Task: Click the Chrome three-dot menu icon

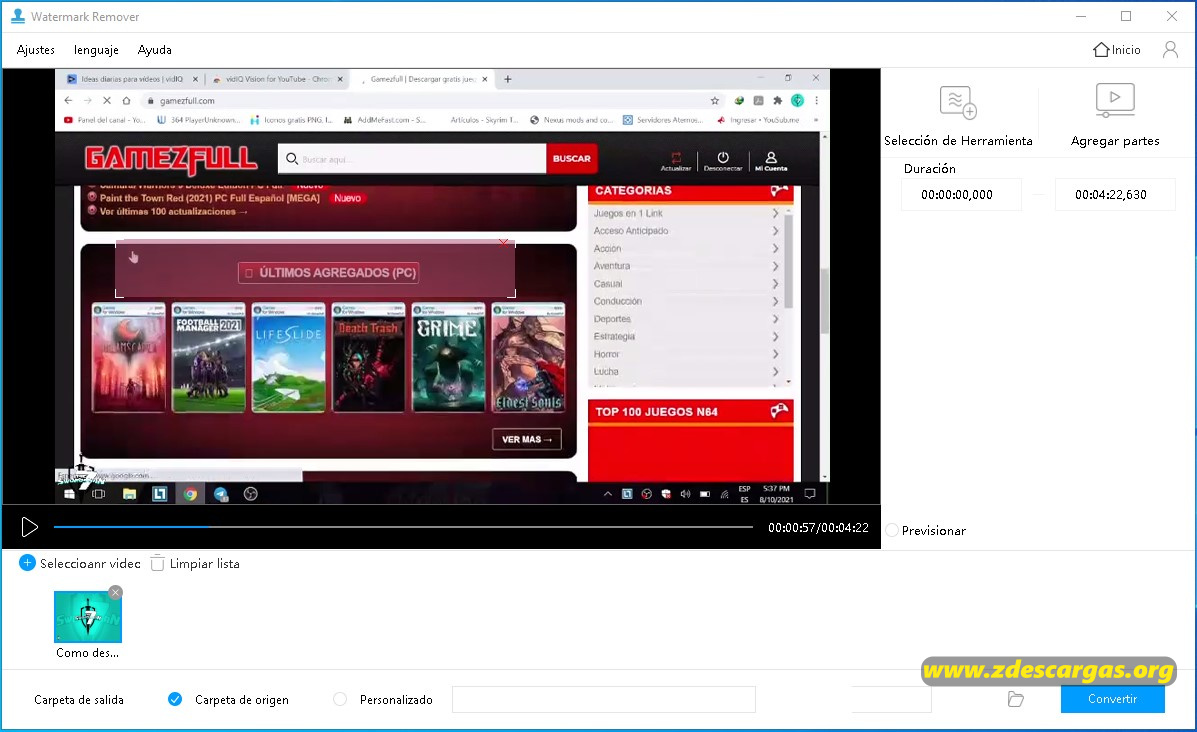Action: (x=816, y=100)
